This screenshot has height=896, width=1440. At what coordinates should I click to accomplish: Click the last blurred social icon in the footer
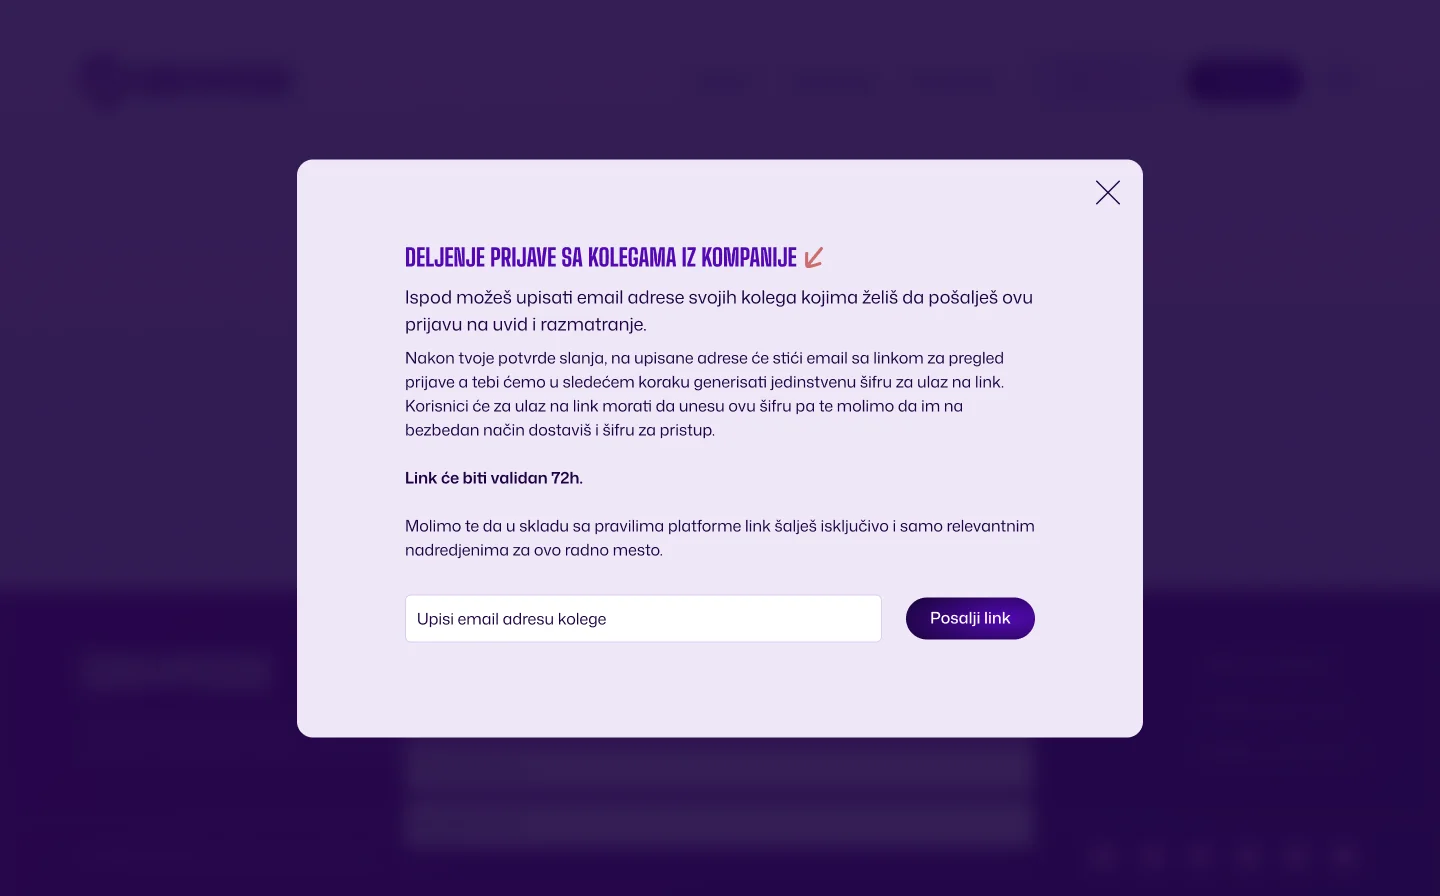tap(1344, 856)
